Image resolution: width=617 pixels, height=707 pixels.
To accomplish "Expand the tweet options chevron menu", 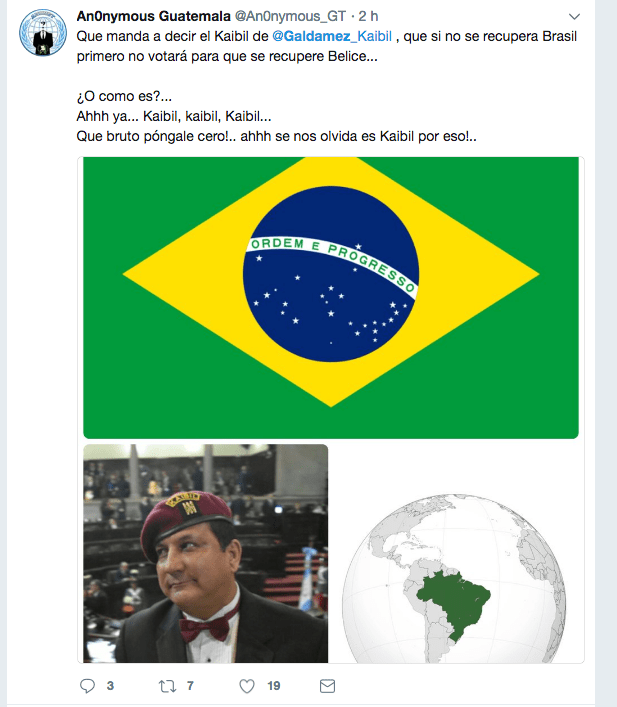I will coord(574,17).
